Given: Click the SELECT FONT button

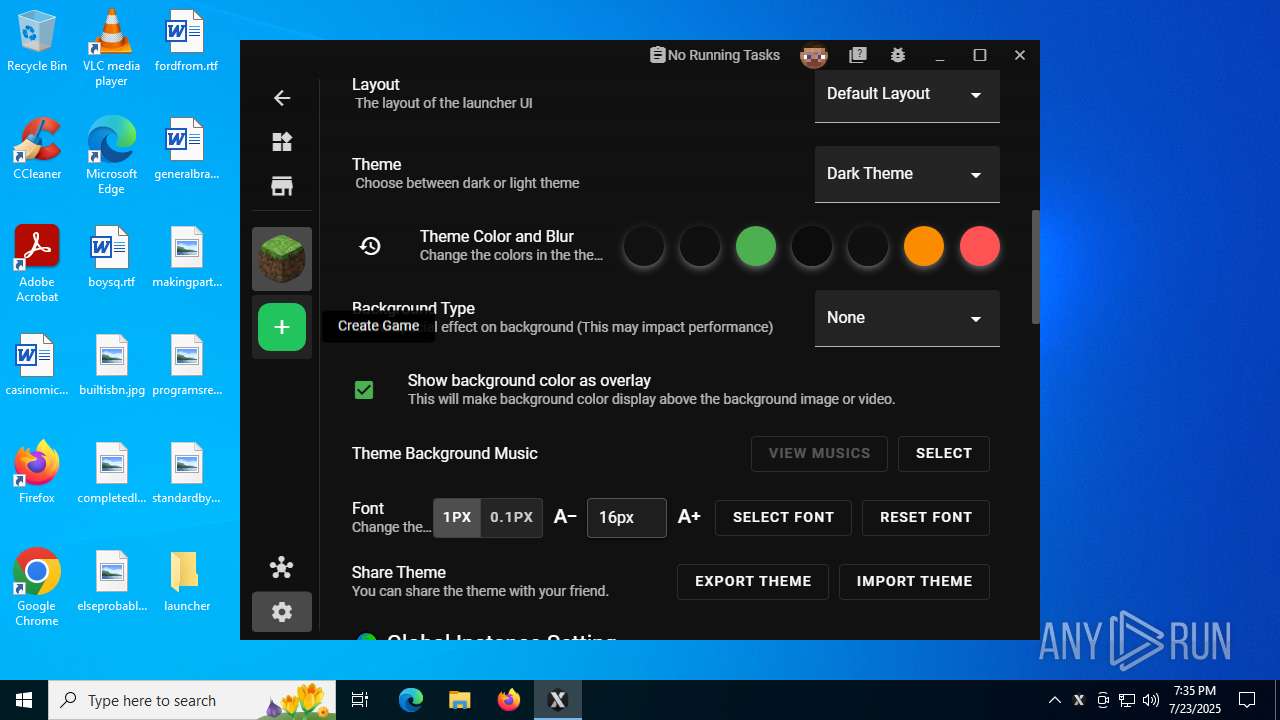Looking at the screenshot, I should point(783,517).
